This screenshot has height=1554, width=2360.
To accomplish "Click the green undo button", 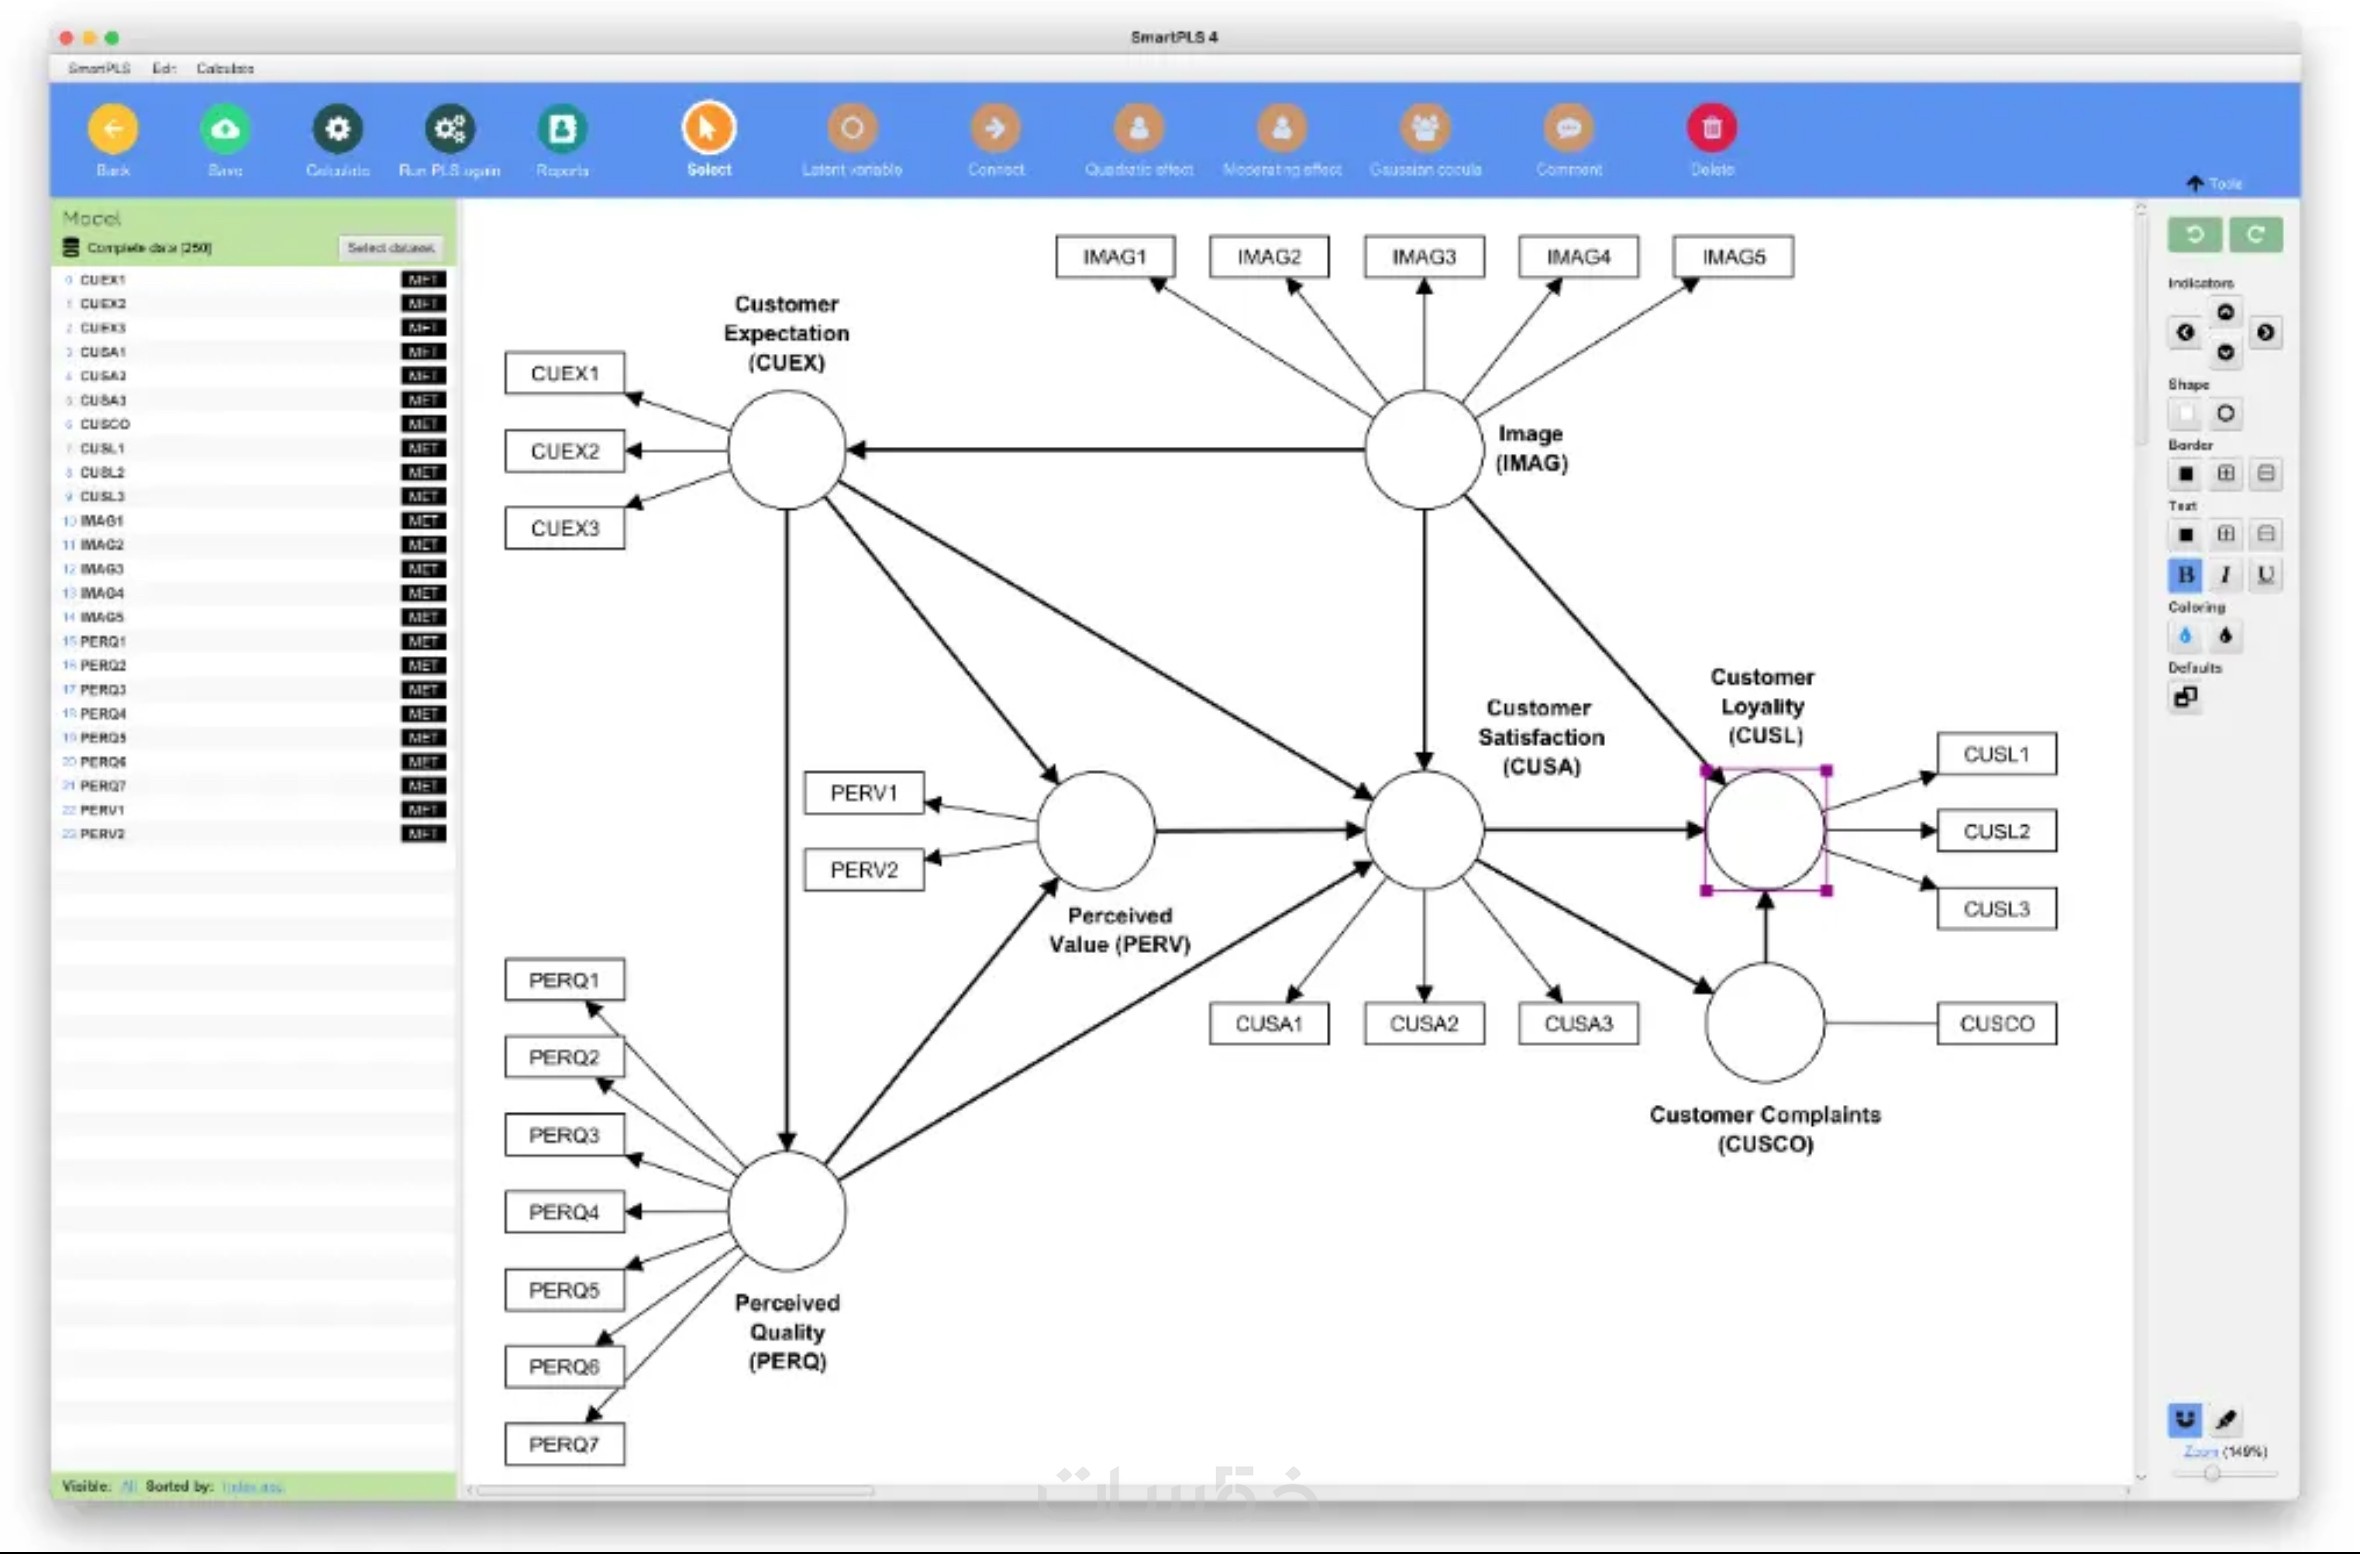I will tap(2194, 235).
